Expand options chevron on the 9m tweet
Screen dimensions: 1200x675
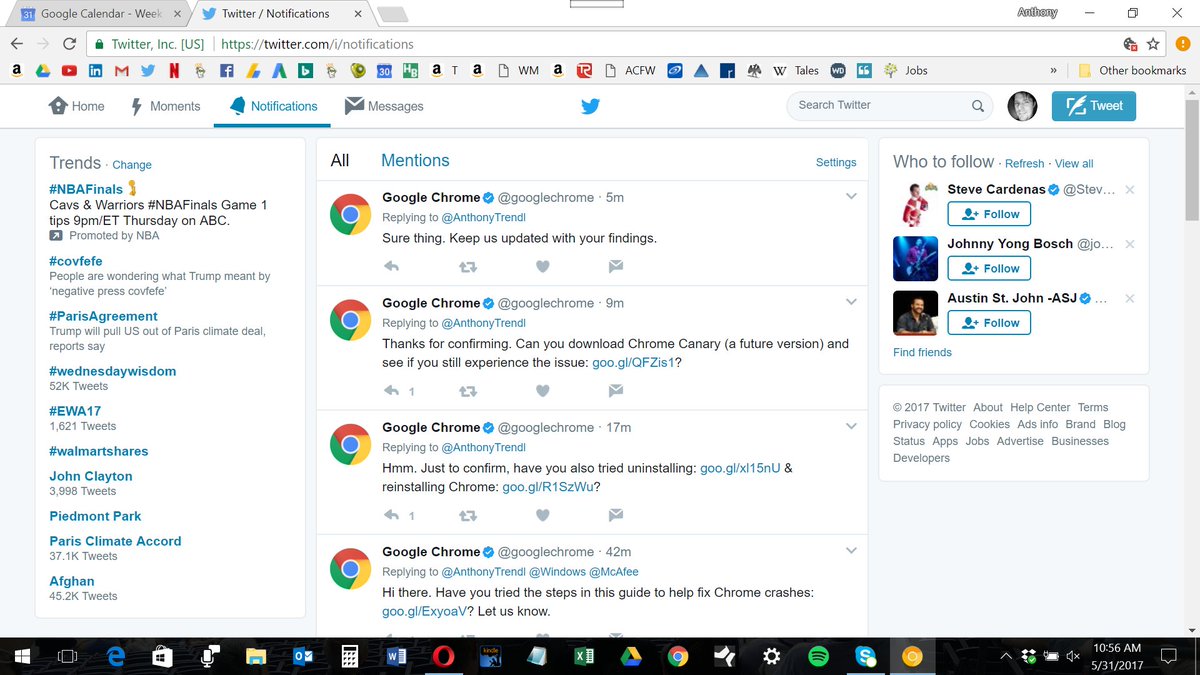coord(851,302)
